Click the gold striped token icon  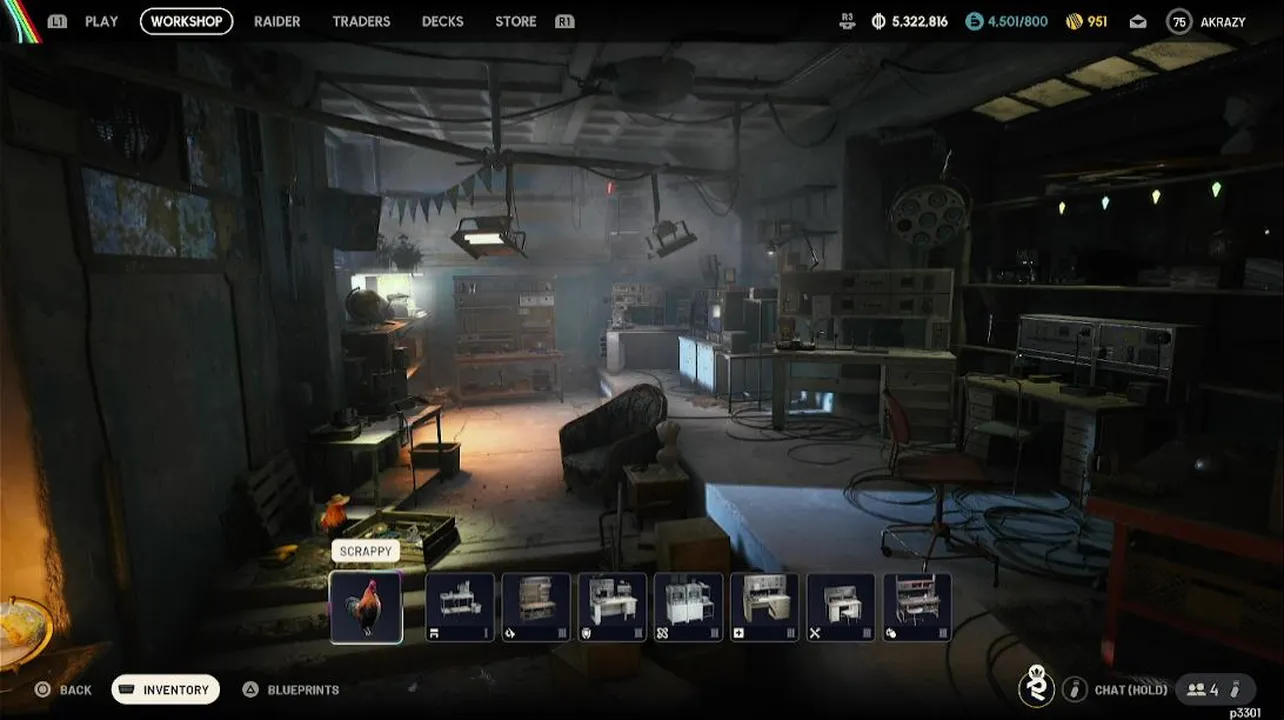1074,21
